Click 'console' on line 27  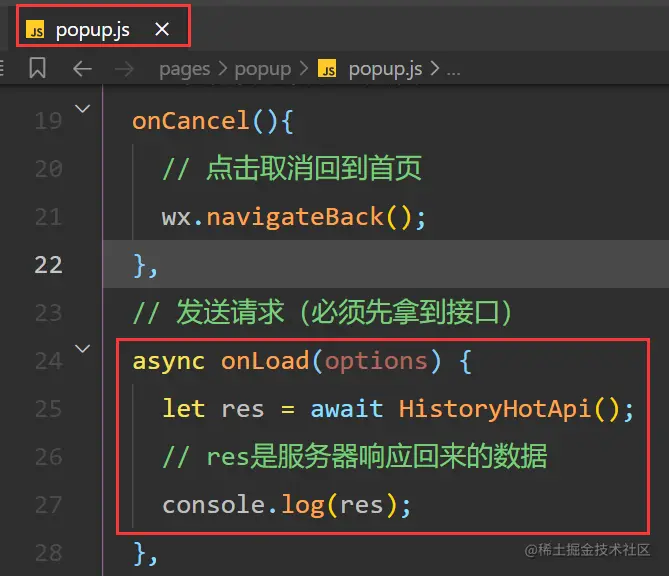tap(214, 505)
